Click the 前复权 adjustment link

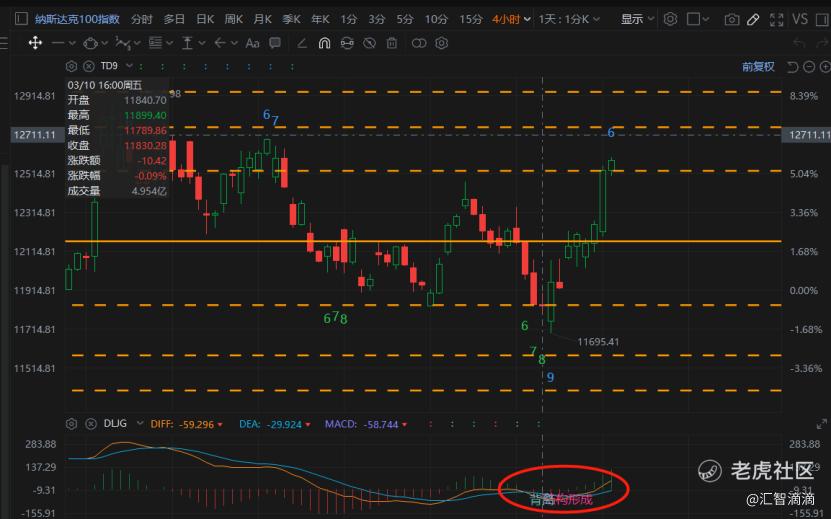[x=758, y=67]
